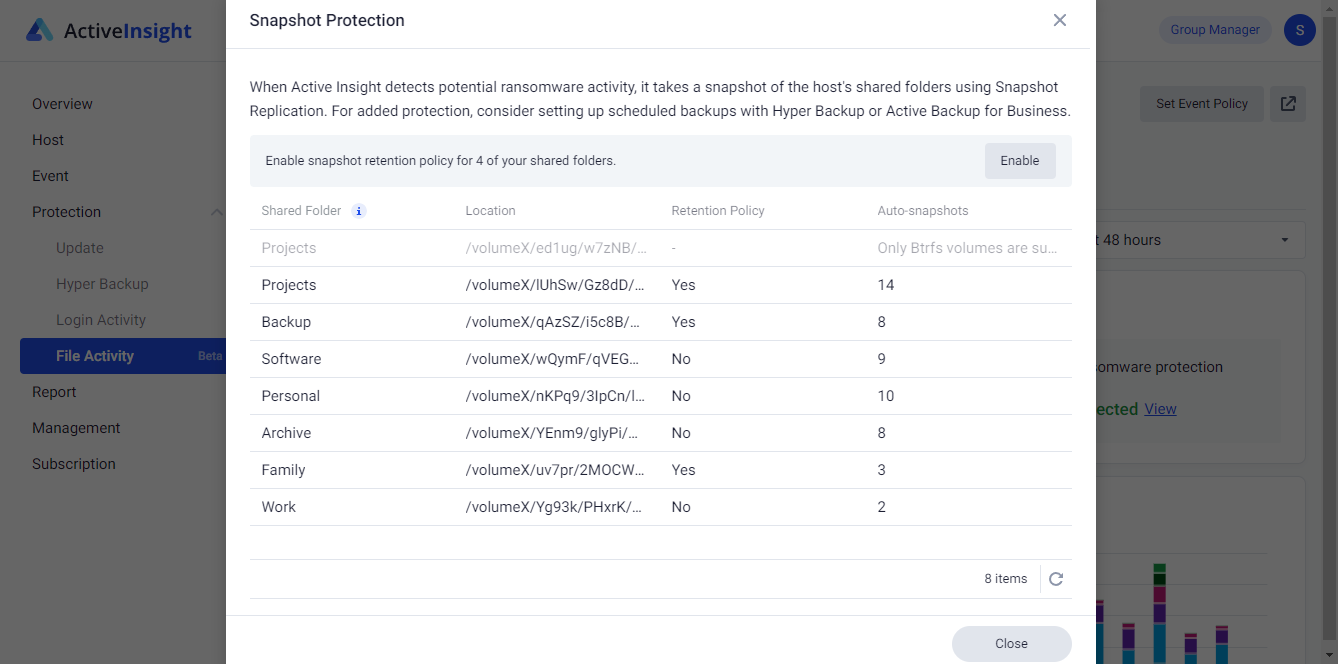Screen dimensions: 1338x664
Task: Click the auto-snapshots value 10
Action: click(886, 396)
